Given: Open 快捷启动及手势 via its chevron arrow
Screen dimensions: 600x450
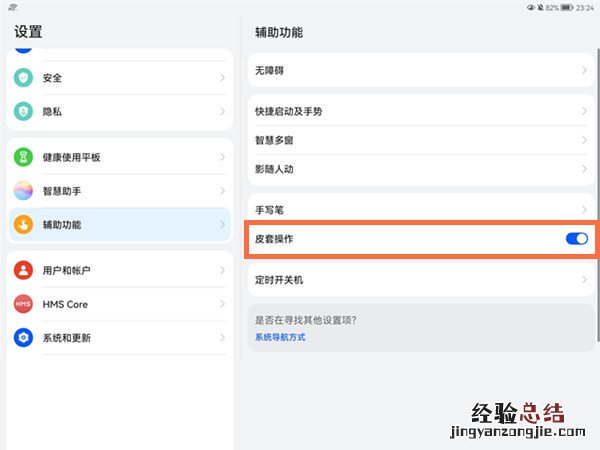Looking at the screenshot, I should (x=584, y=111).
